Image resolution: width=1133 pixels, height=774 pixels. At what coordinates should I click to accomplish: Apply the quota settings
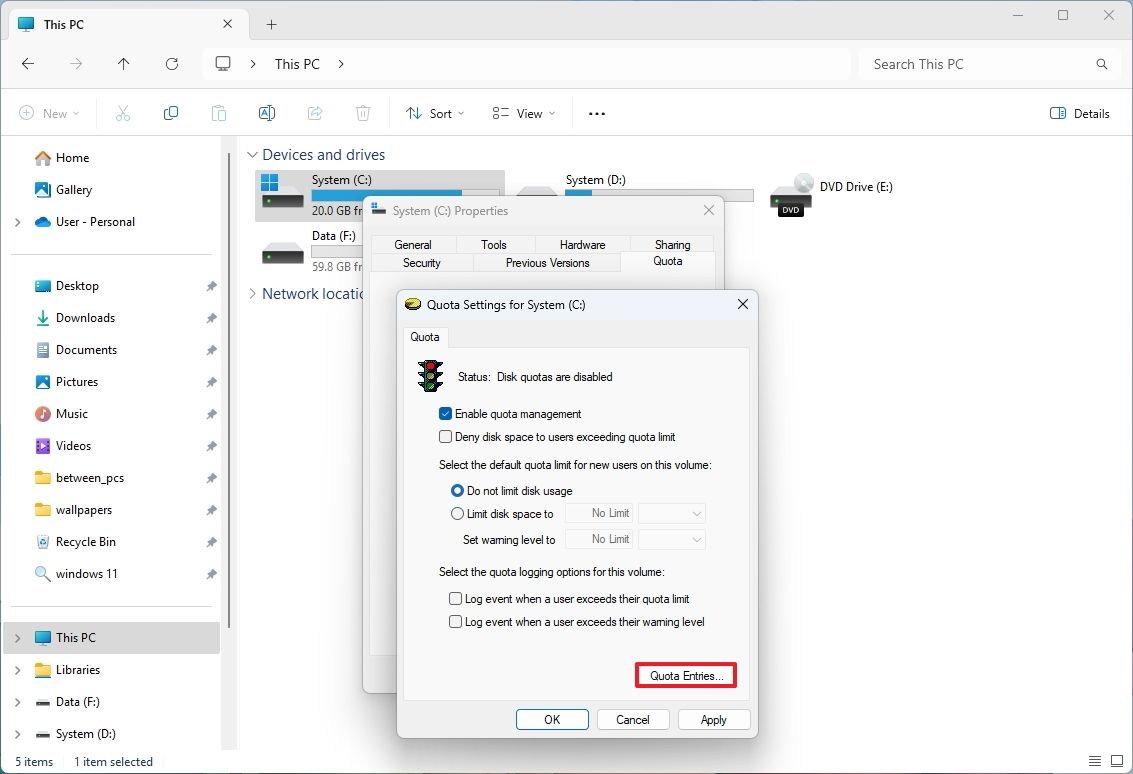tap(713, 719)
